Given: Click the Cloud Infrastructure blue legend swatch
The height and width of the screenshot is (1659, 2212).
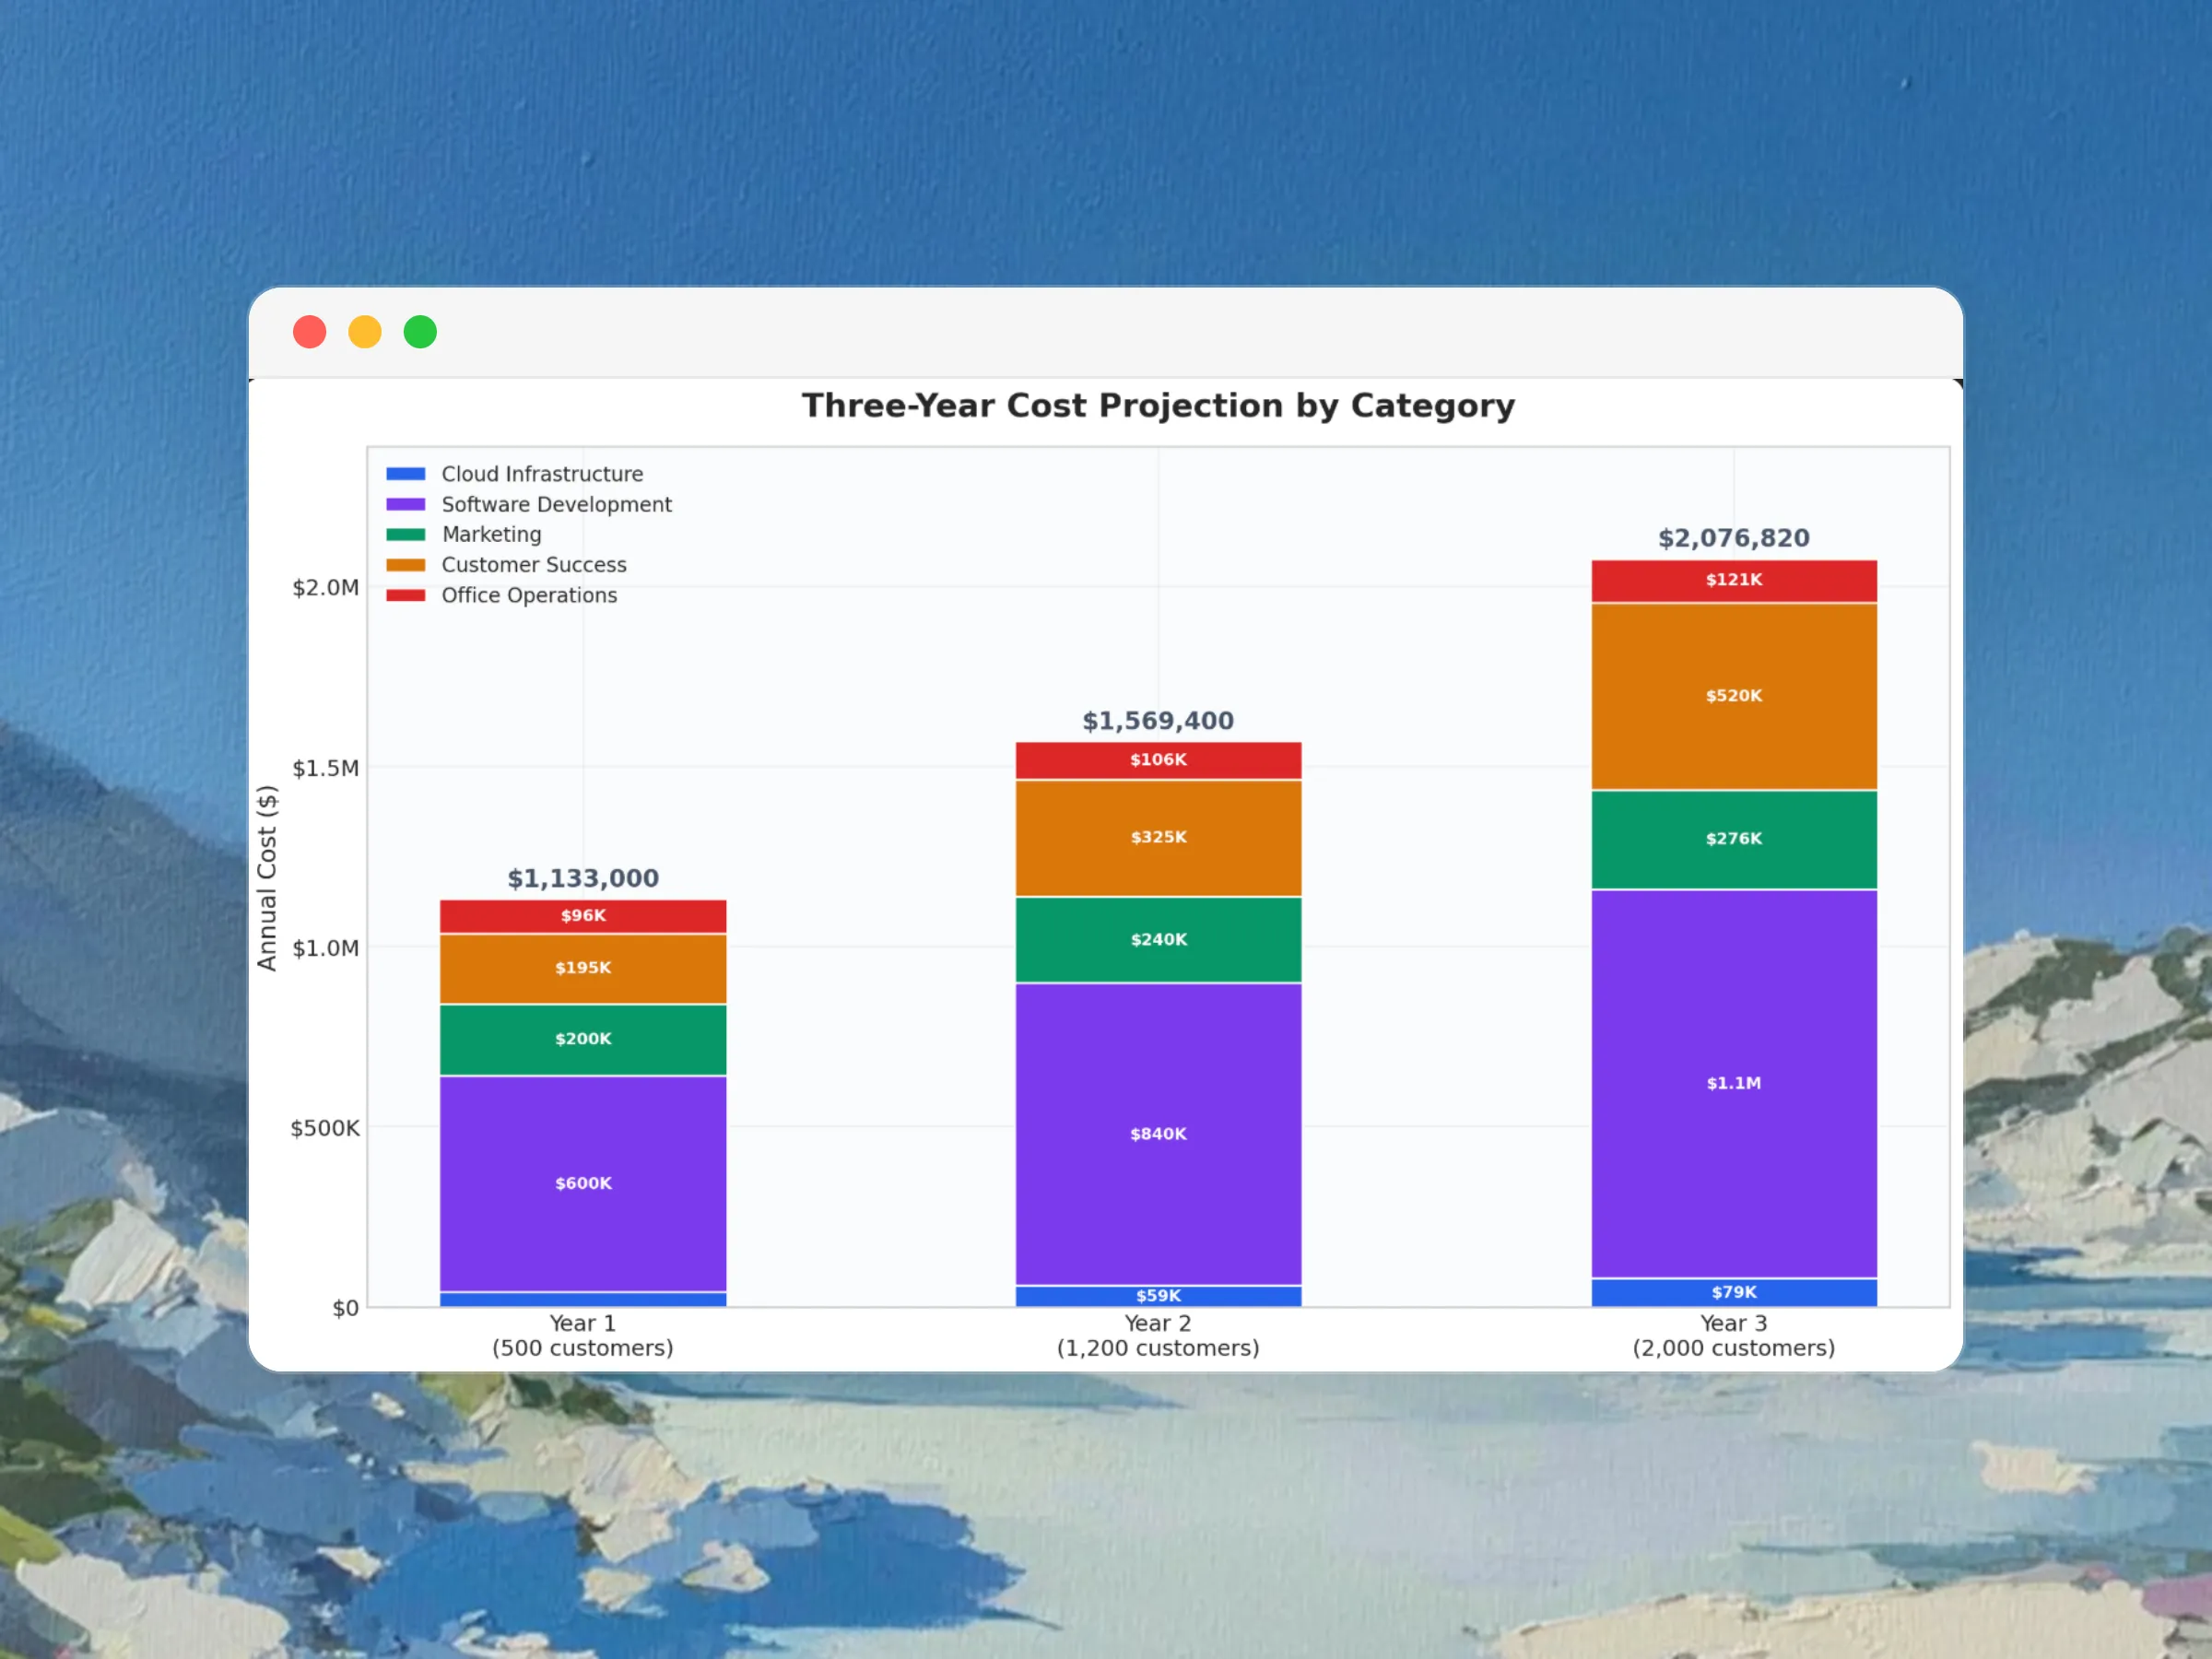Looking at the screenshot, I should point(406,474).
